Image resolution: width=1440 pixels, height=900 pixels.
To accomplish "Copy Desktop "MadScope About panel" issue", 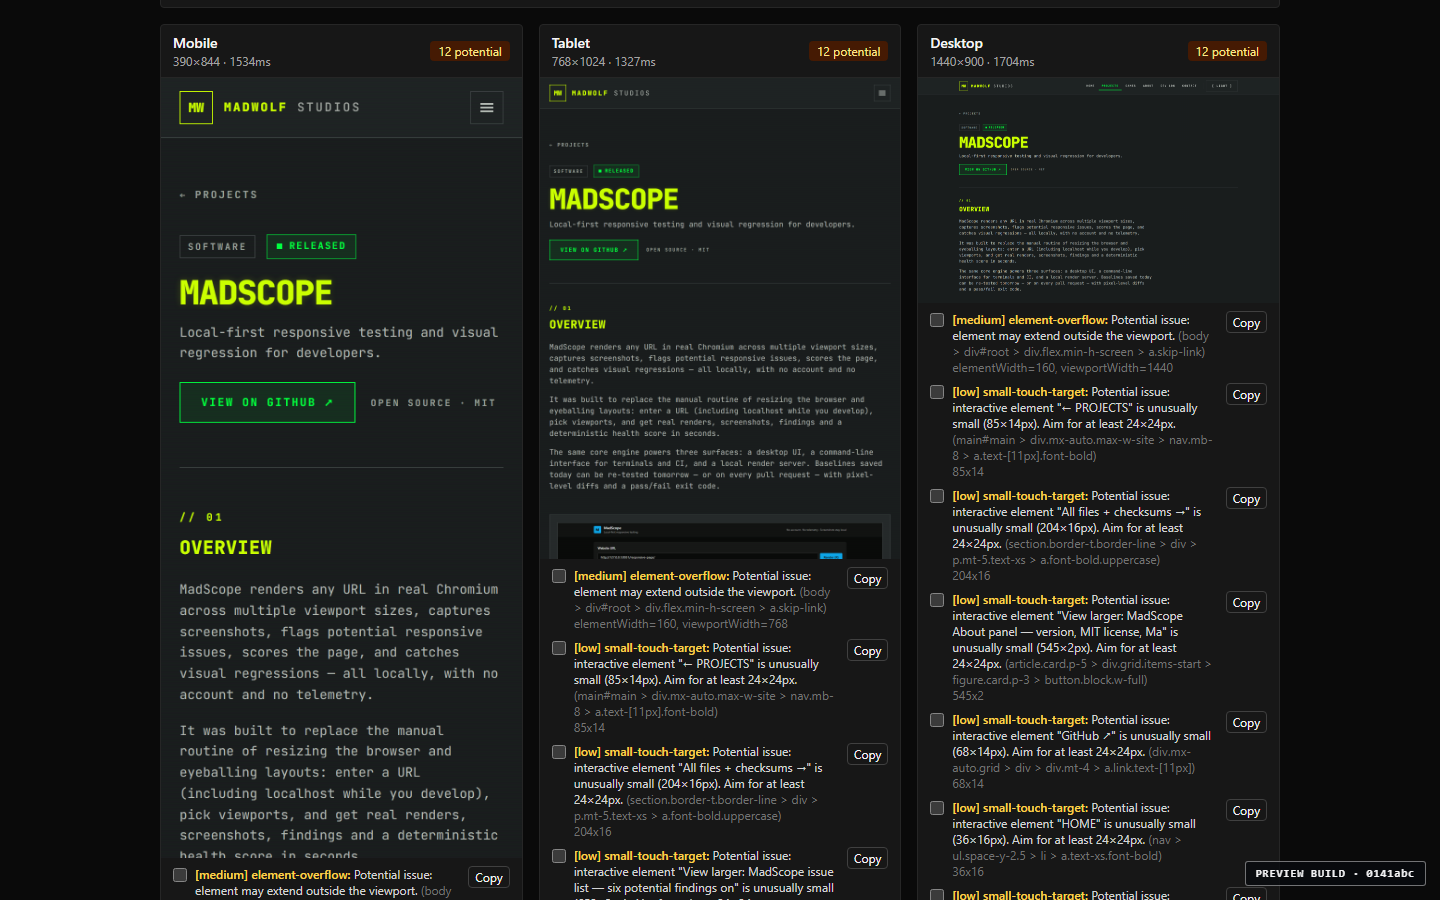I will tap(1246, 603).
